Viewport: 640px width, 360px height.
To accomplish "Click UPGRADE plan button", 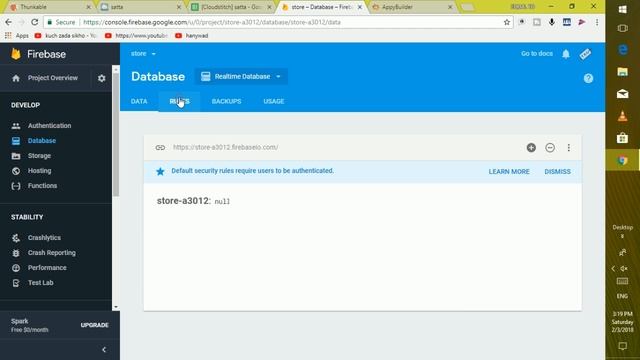I will [x=94, y=325].
